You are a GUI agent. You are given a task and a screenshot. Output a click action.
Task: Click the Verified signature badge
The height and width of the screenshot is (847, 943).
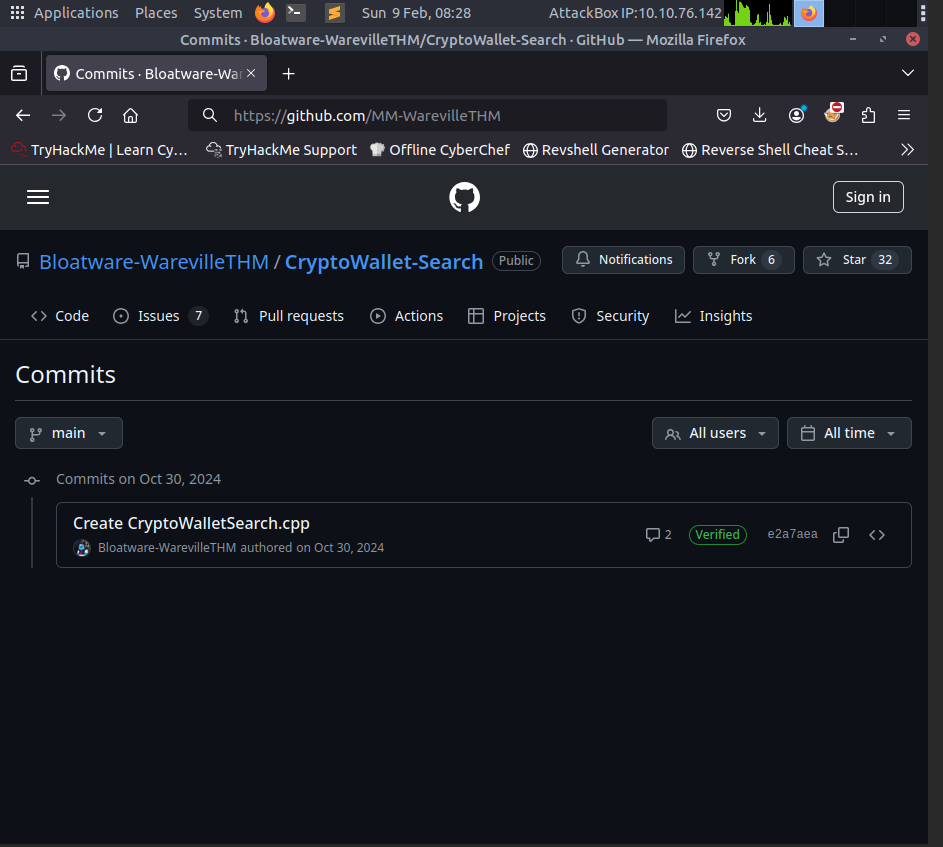[x=717, y=535]
